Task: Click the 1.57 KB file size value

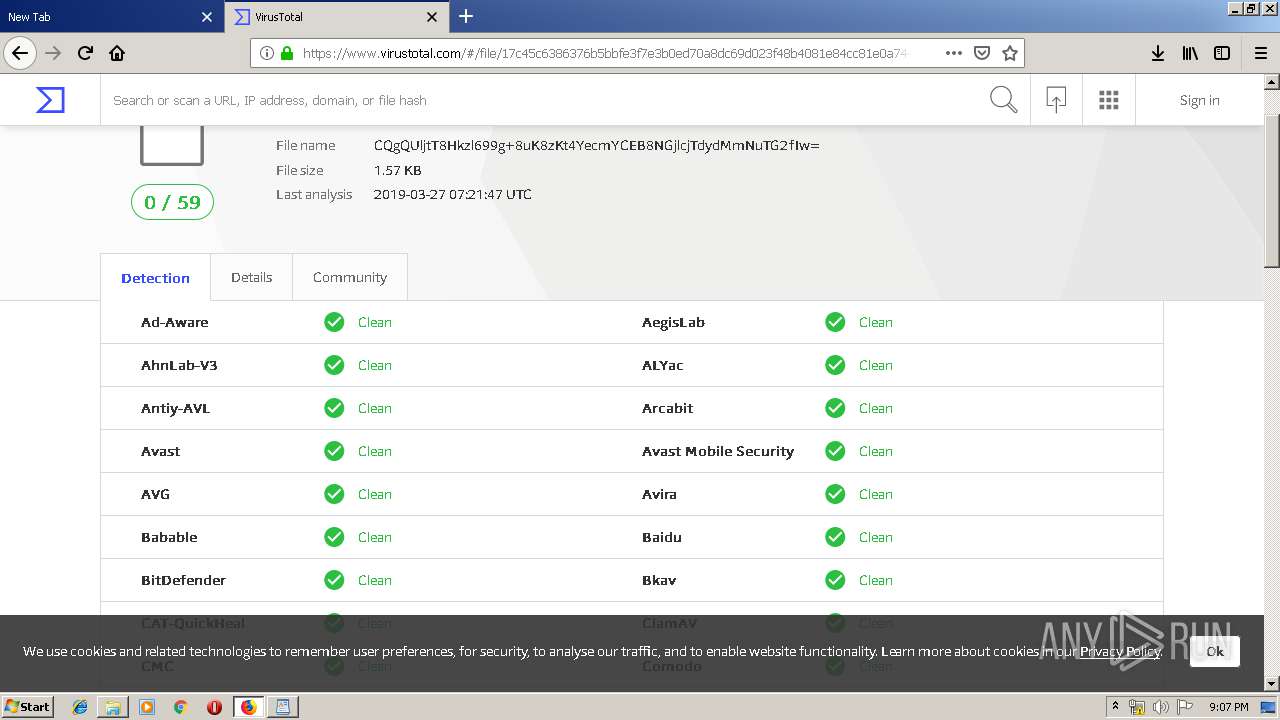Action: tap(398, 170)
